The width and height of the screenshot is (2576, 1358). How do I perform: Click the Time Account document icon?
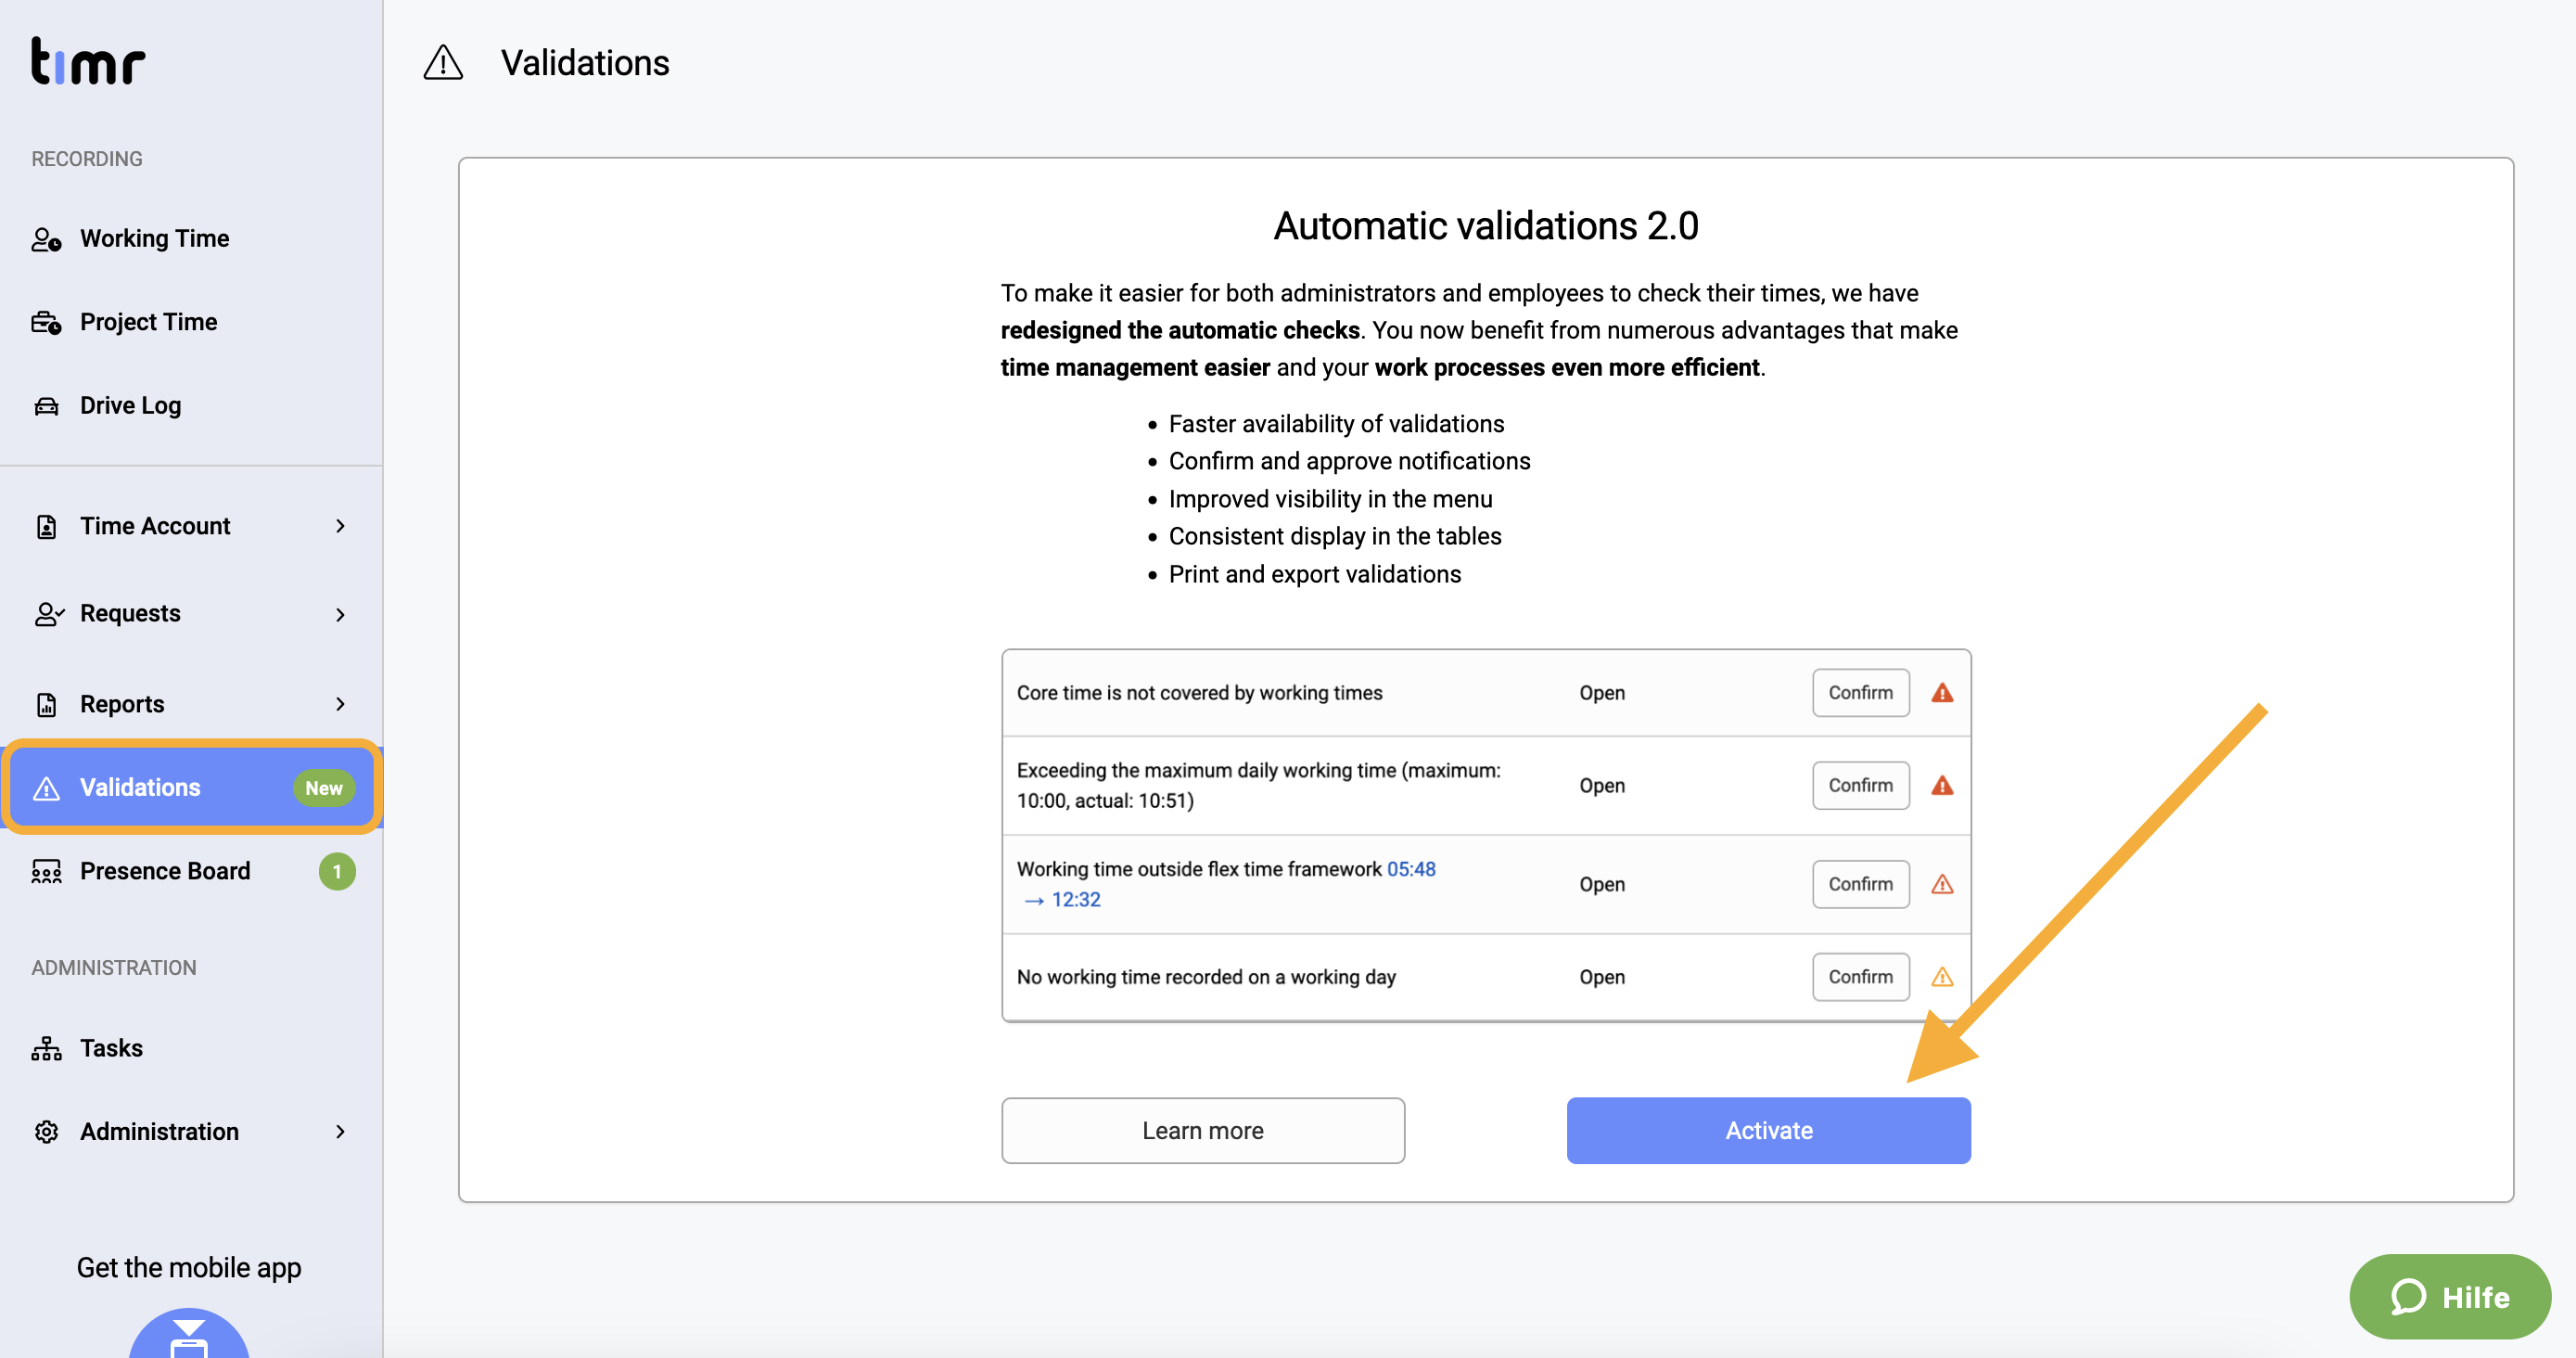pos(46,526)
